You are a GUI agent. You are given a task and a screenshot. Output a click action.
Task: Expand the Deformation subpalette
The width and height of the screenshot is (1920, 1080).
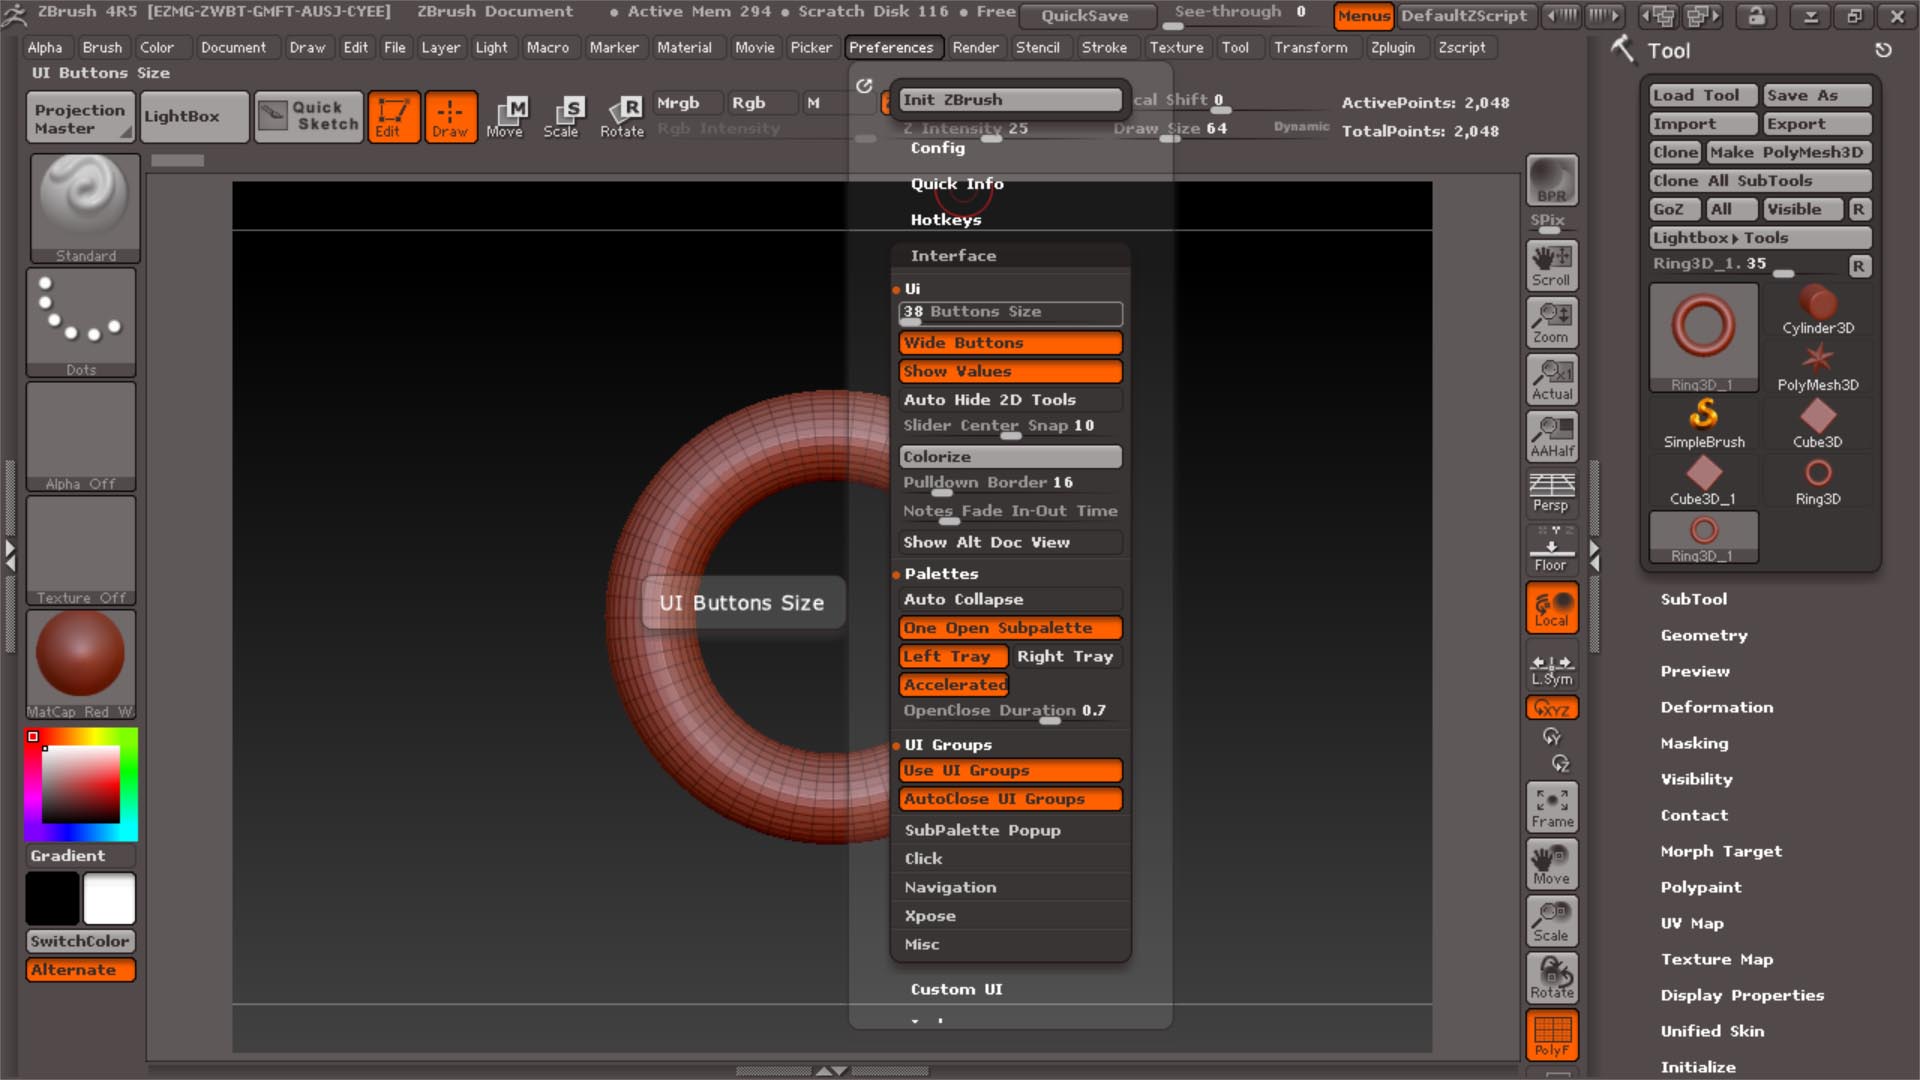pyautogui.click(x=1717, y=707)
